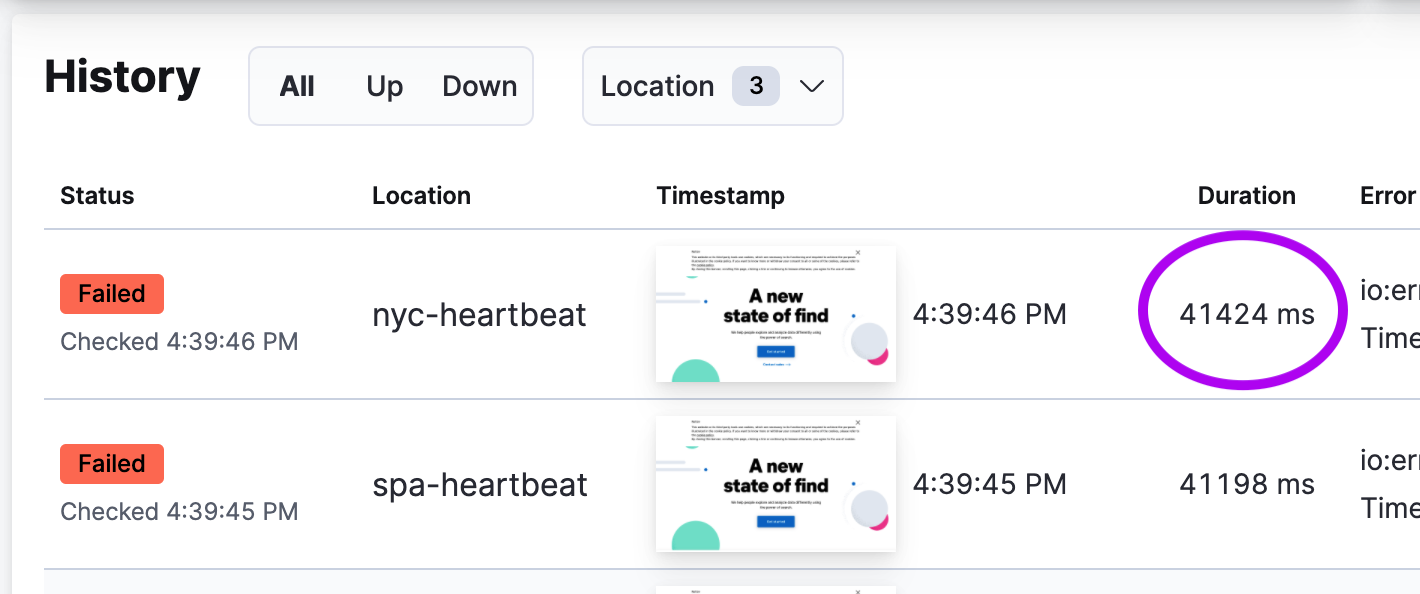Image resolution: width=1420 pixels, height=594 pixels.
Task: Click the io error message for nyc-heartbeat
Action: coord(1394,290)
